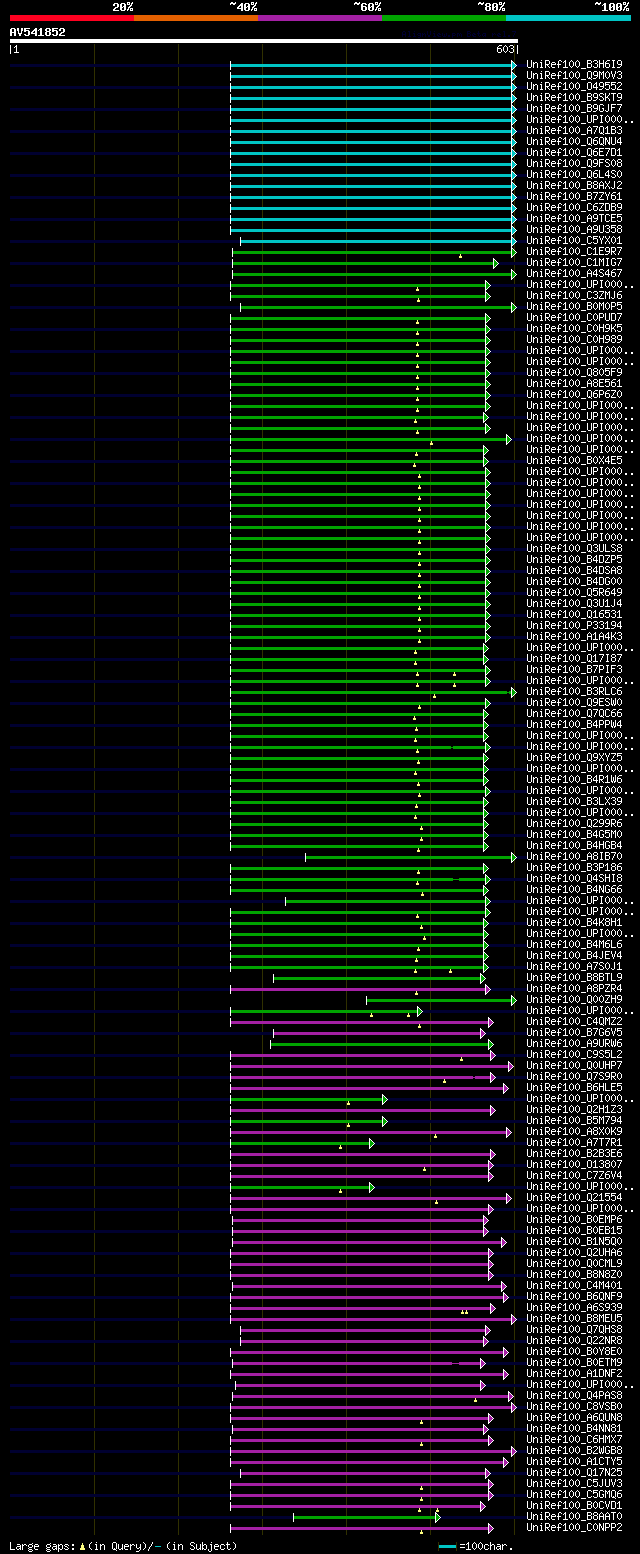Image resolution: width=640 pixels, height=1554 pixels.
Task: Click the UniRef100_Q9XYZ5 label
Action: (x=574, y=757)
